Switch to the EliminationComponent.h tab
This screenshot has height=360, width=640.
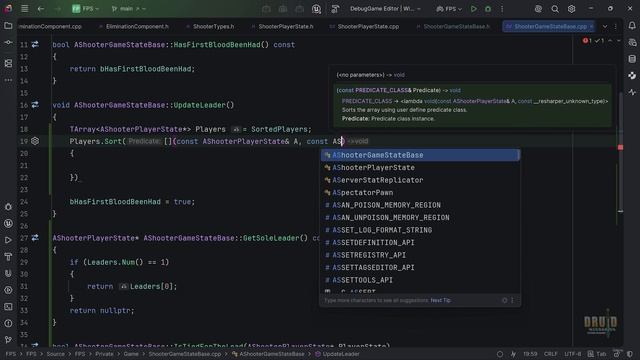(137, 27)
